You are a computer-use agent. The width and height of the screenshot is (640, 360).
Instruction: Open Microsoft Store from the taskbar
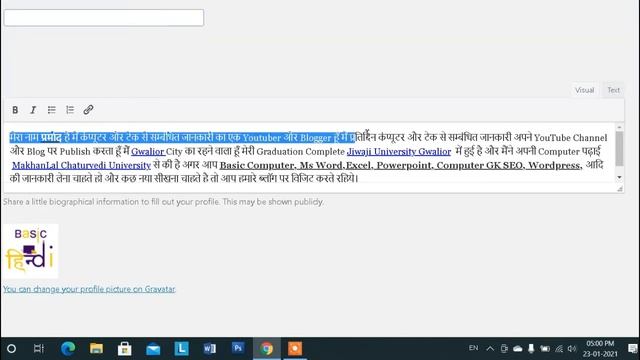[124, 349]
